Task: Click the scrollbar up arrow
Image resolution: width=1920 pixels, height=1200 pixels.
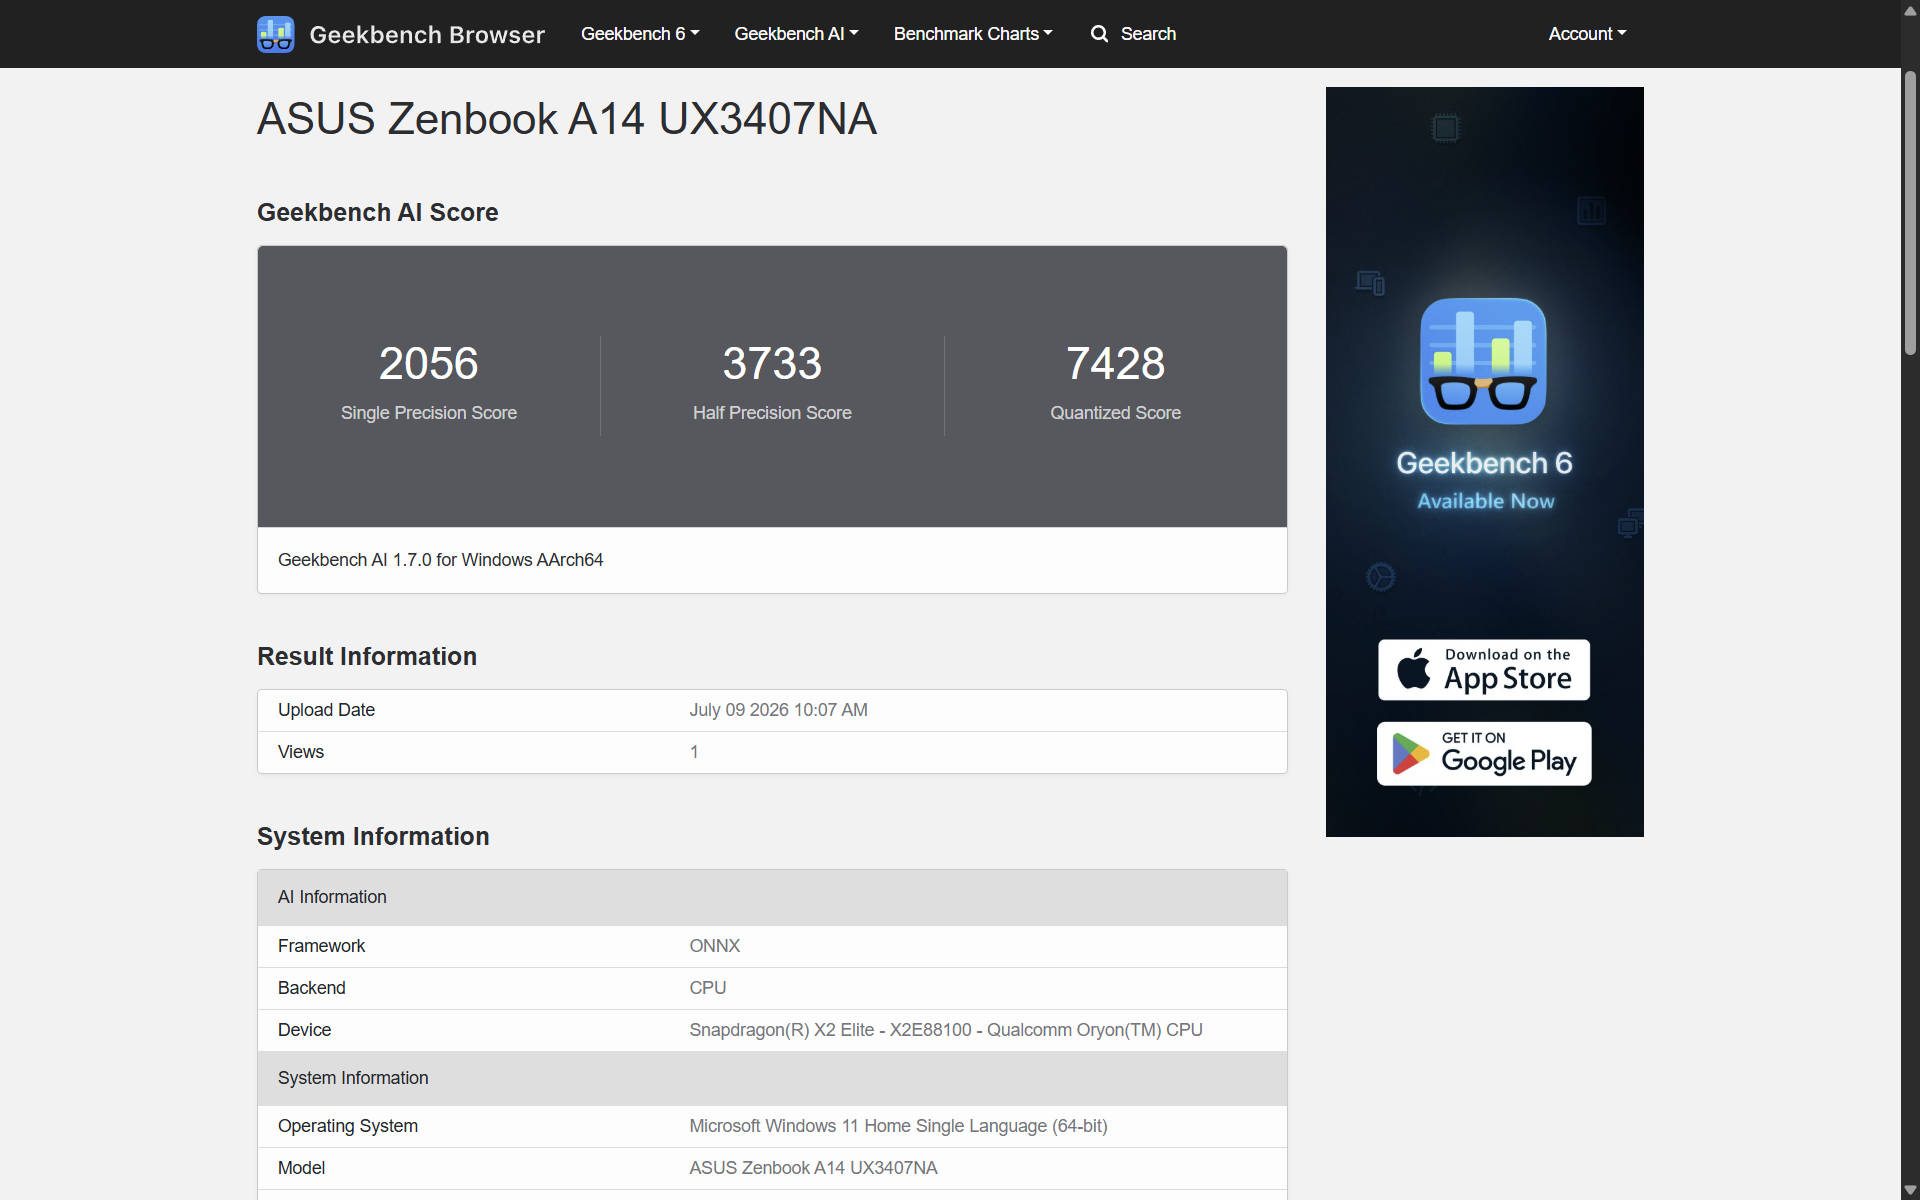Action: point(1910,11)
